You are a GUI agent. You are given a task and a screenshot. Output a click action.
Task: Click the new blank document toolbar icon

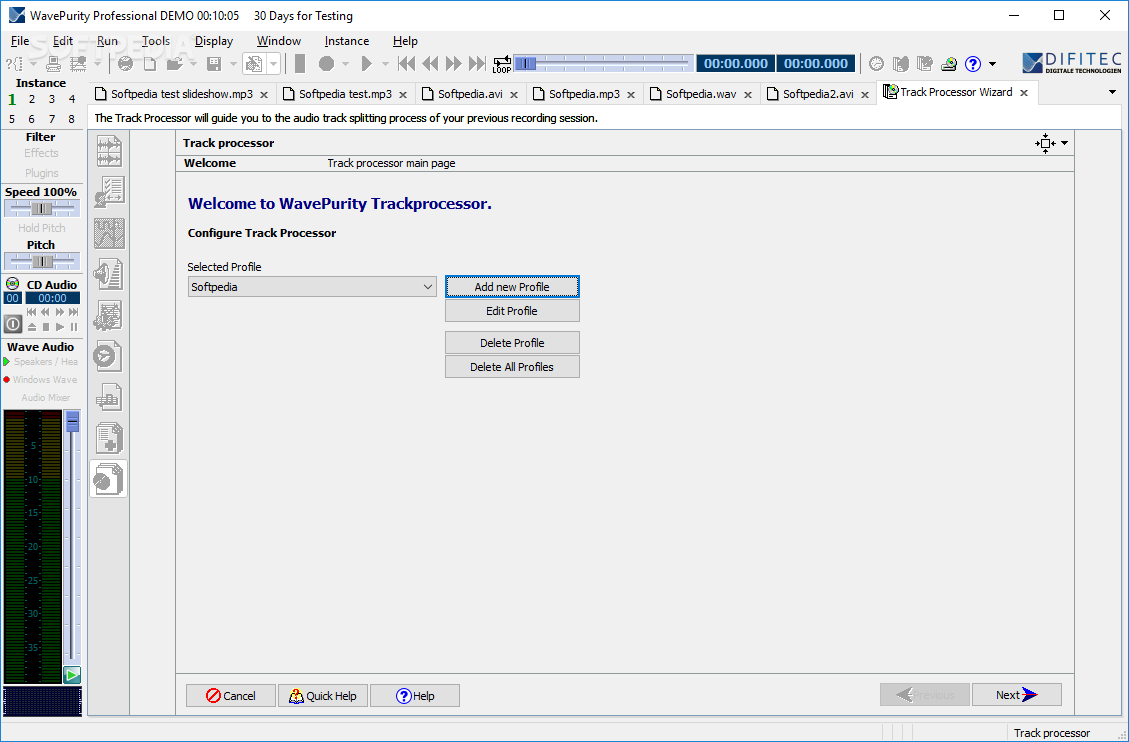(x=150, y=64)
